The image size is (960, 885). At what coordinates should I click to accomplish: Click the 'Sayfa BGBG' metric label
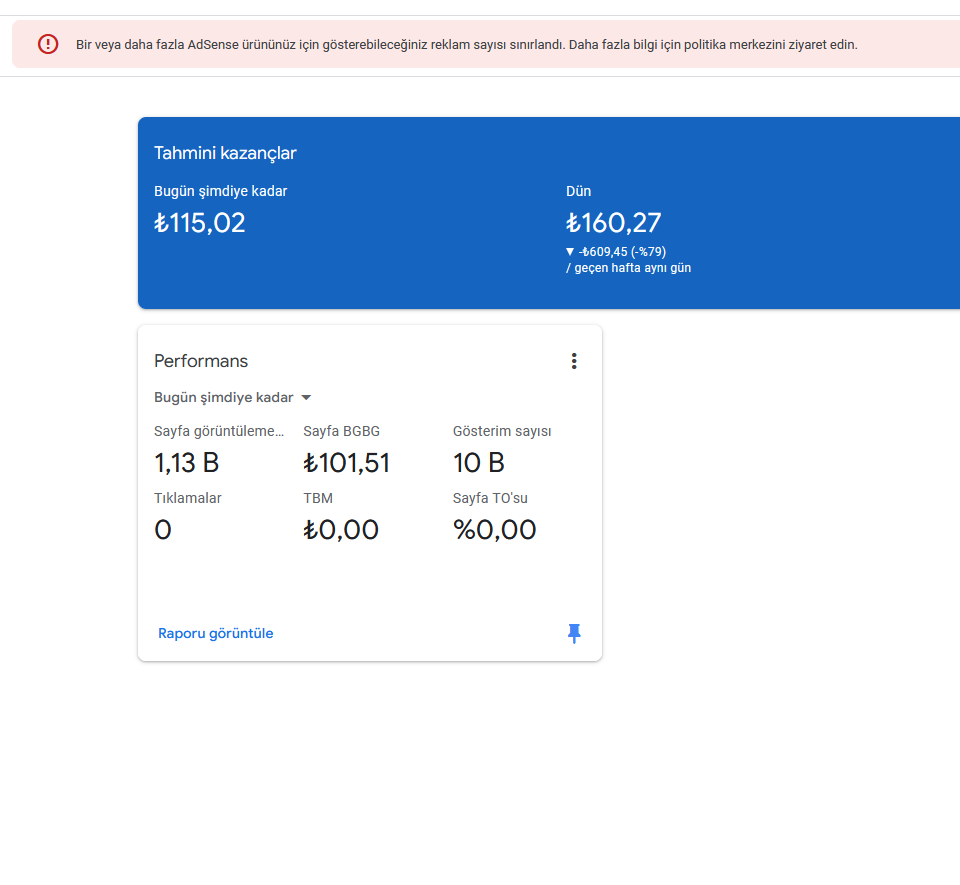point(342,431)
